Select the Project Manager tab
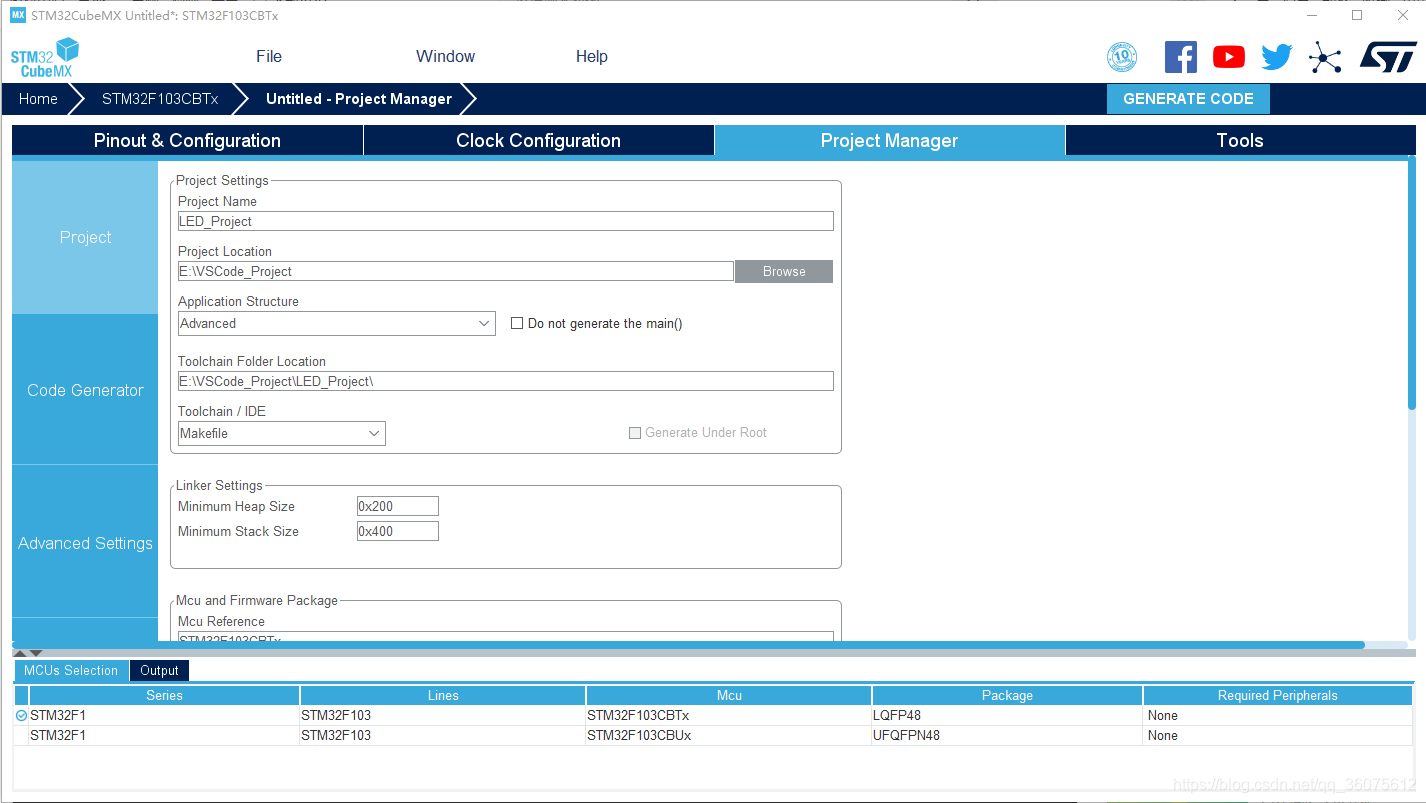 tap(889, 140)
